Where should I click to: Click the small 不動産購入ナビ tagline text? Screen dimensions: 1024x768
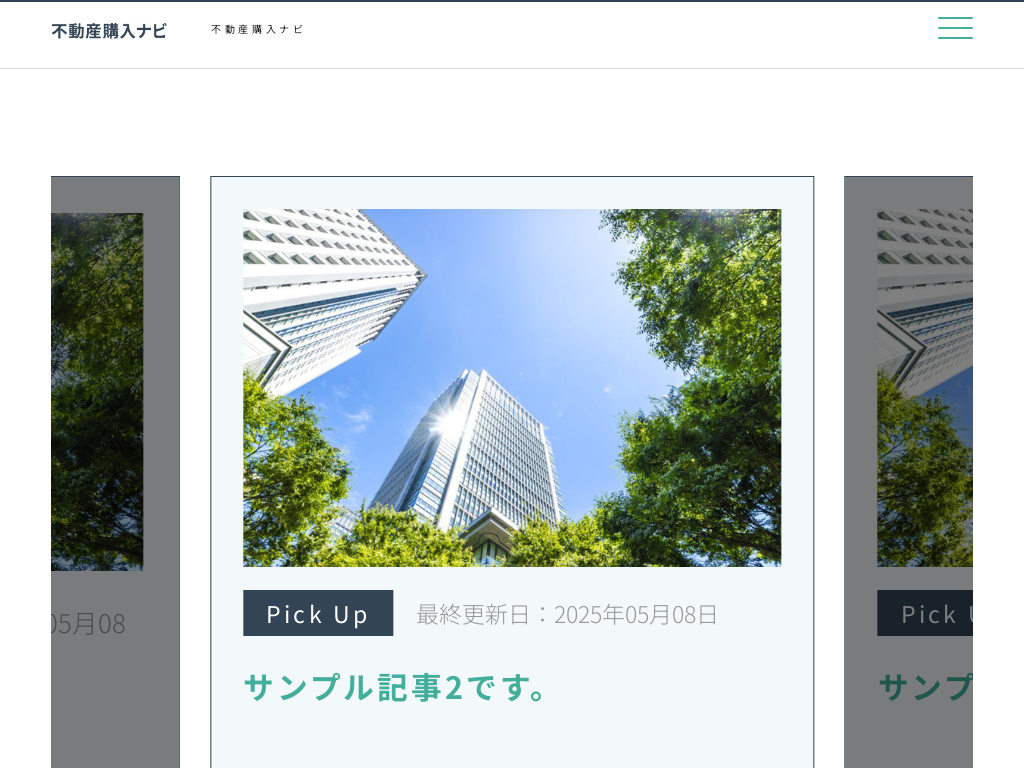tap(257, 29)
